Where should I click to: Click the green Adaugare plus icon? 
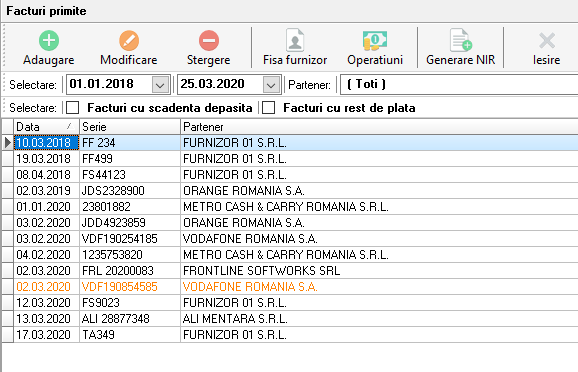click(49, 40)
